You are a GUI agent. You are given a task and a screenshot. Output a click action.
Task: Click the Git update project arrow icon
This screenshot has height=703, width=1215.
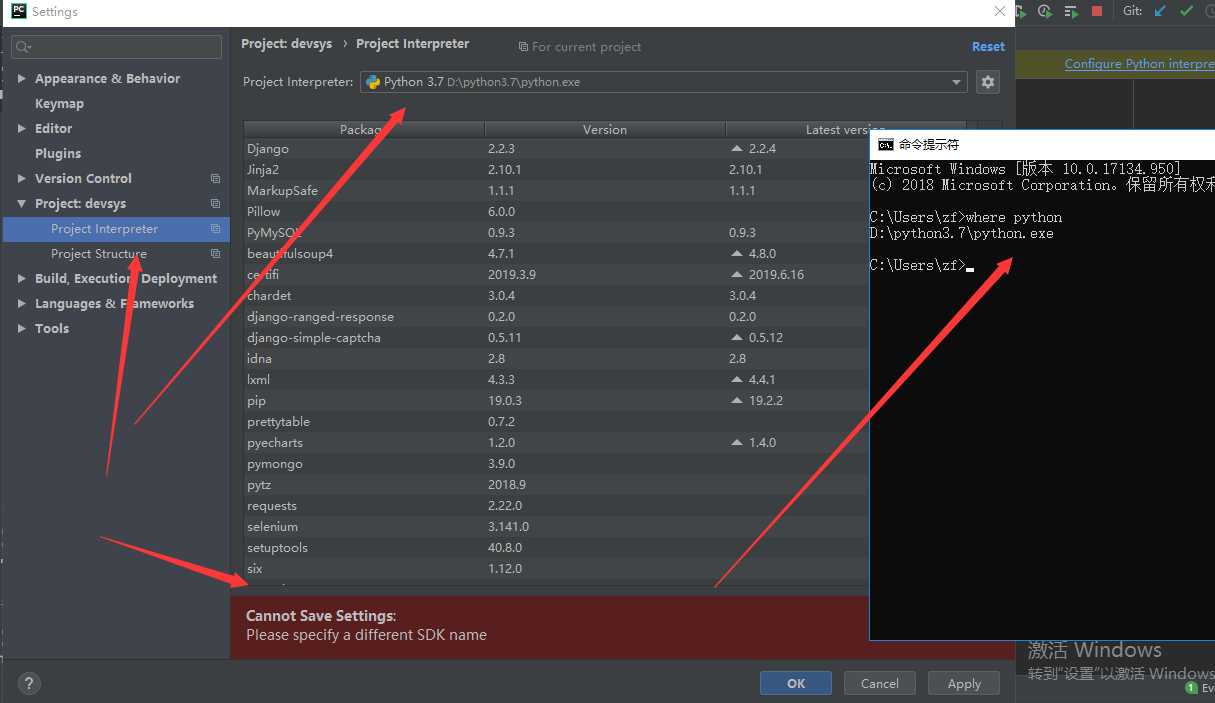click(x=1160, y=11)
